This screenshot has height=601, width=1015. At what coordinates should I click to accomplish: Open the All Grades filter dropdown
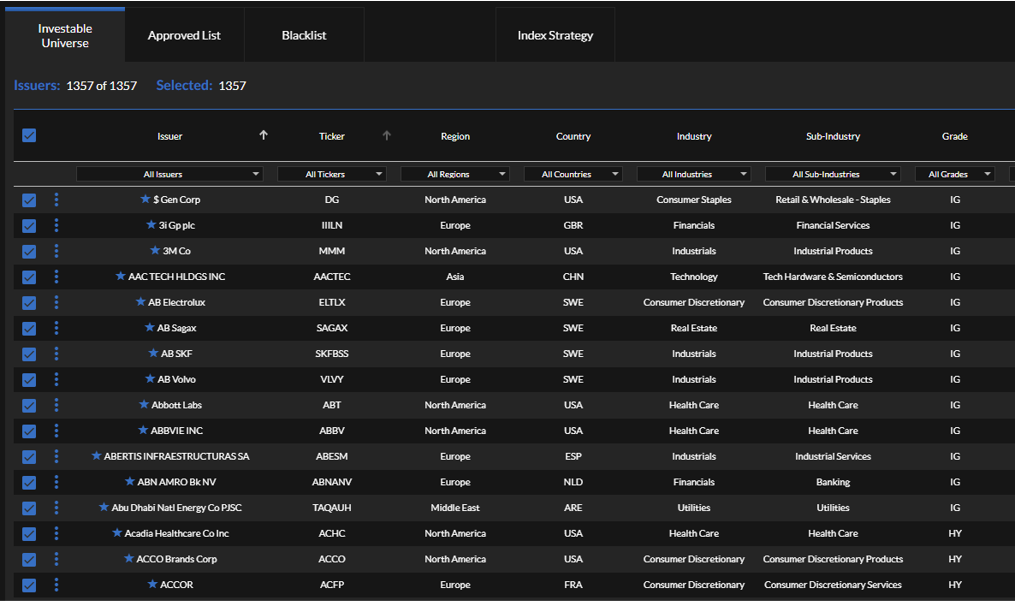954,174
